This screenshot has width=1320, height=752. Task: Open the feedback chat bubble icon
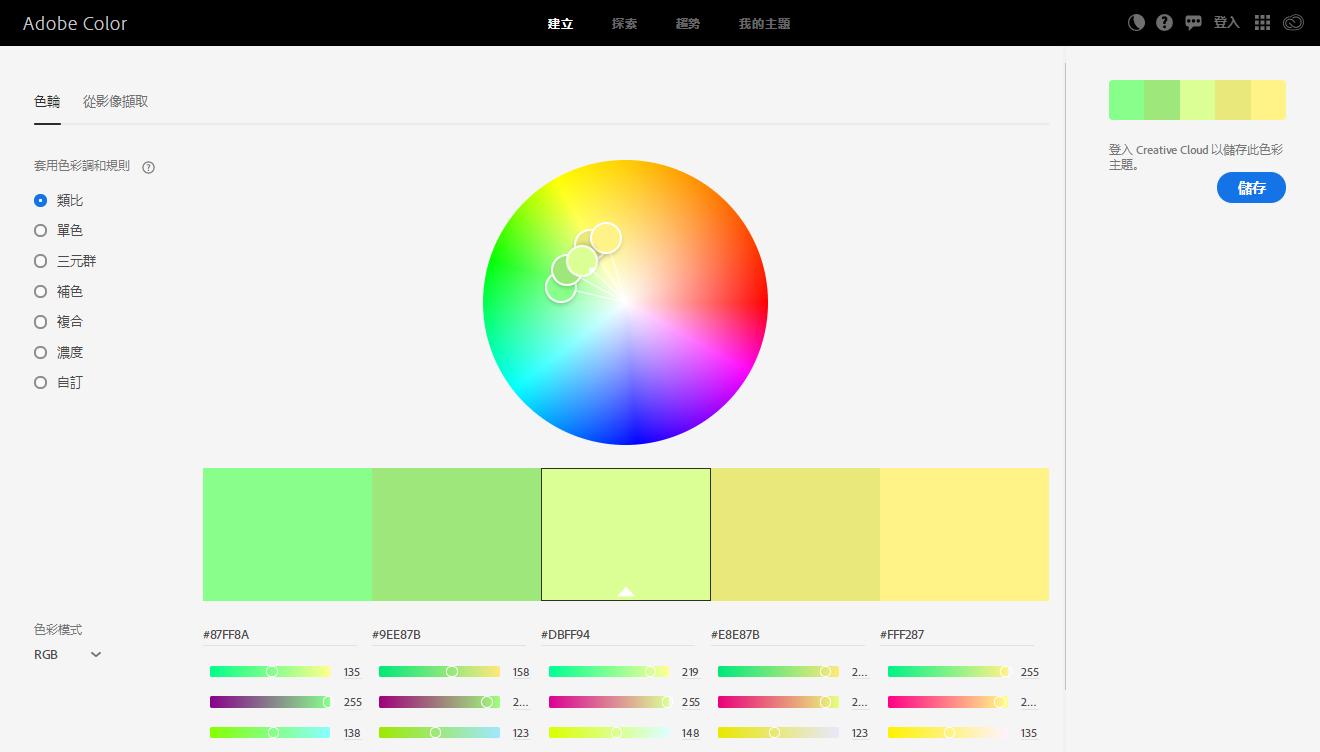(x=1193, y=23)
